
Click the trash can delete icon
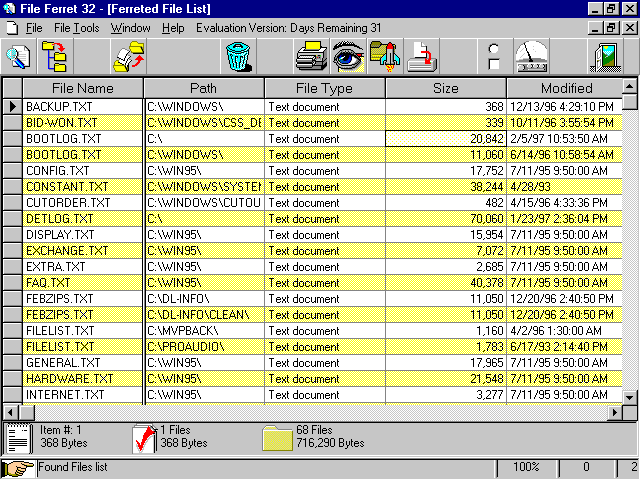coord(237,56)
